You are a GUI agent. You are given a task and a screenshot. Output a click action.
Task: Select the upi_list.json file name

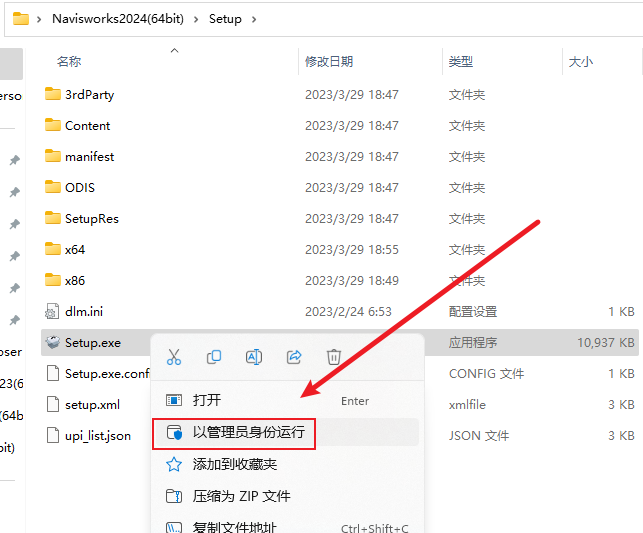point(98,436)
